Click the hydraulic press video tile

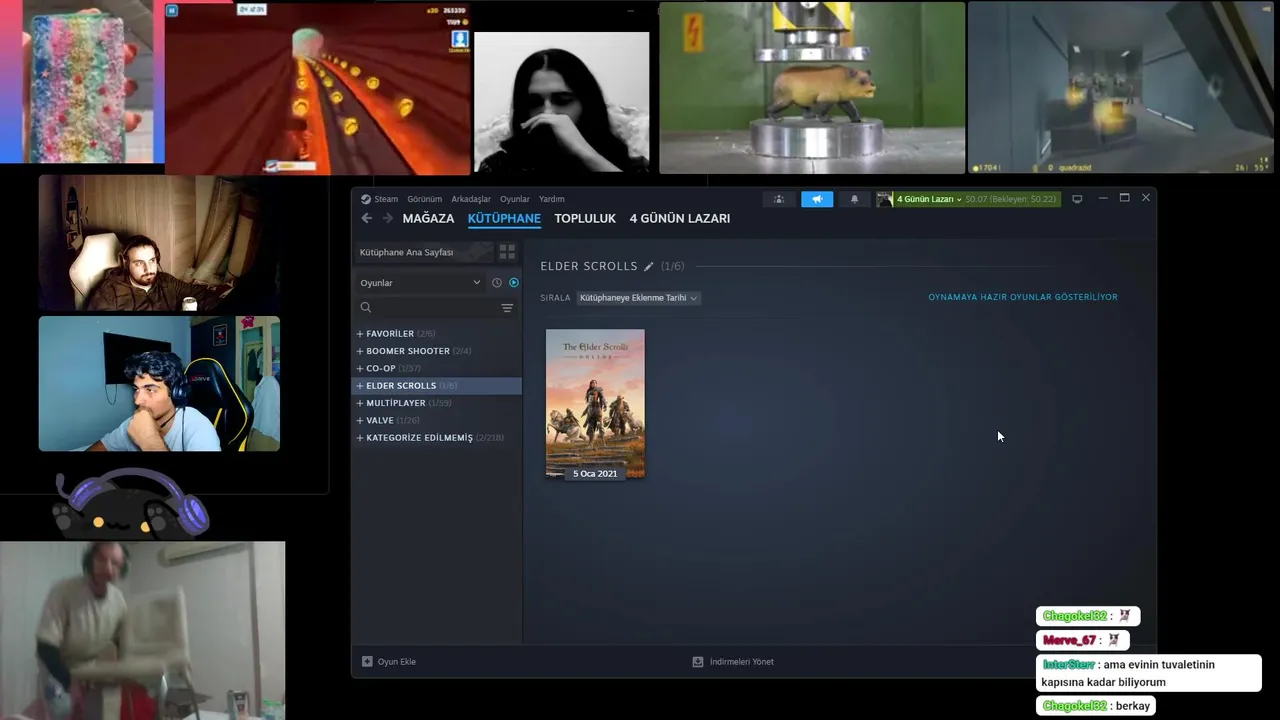tap(812, 88)
